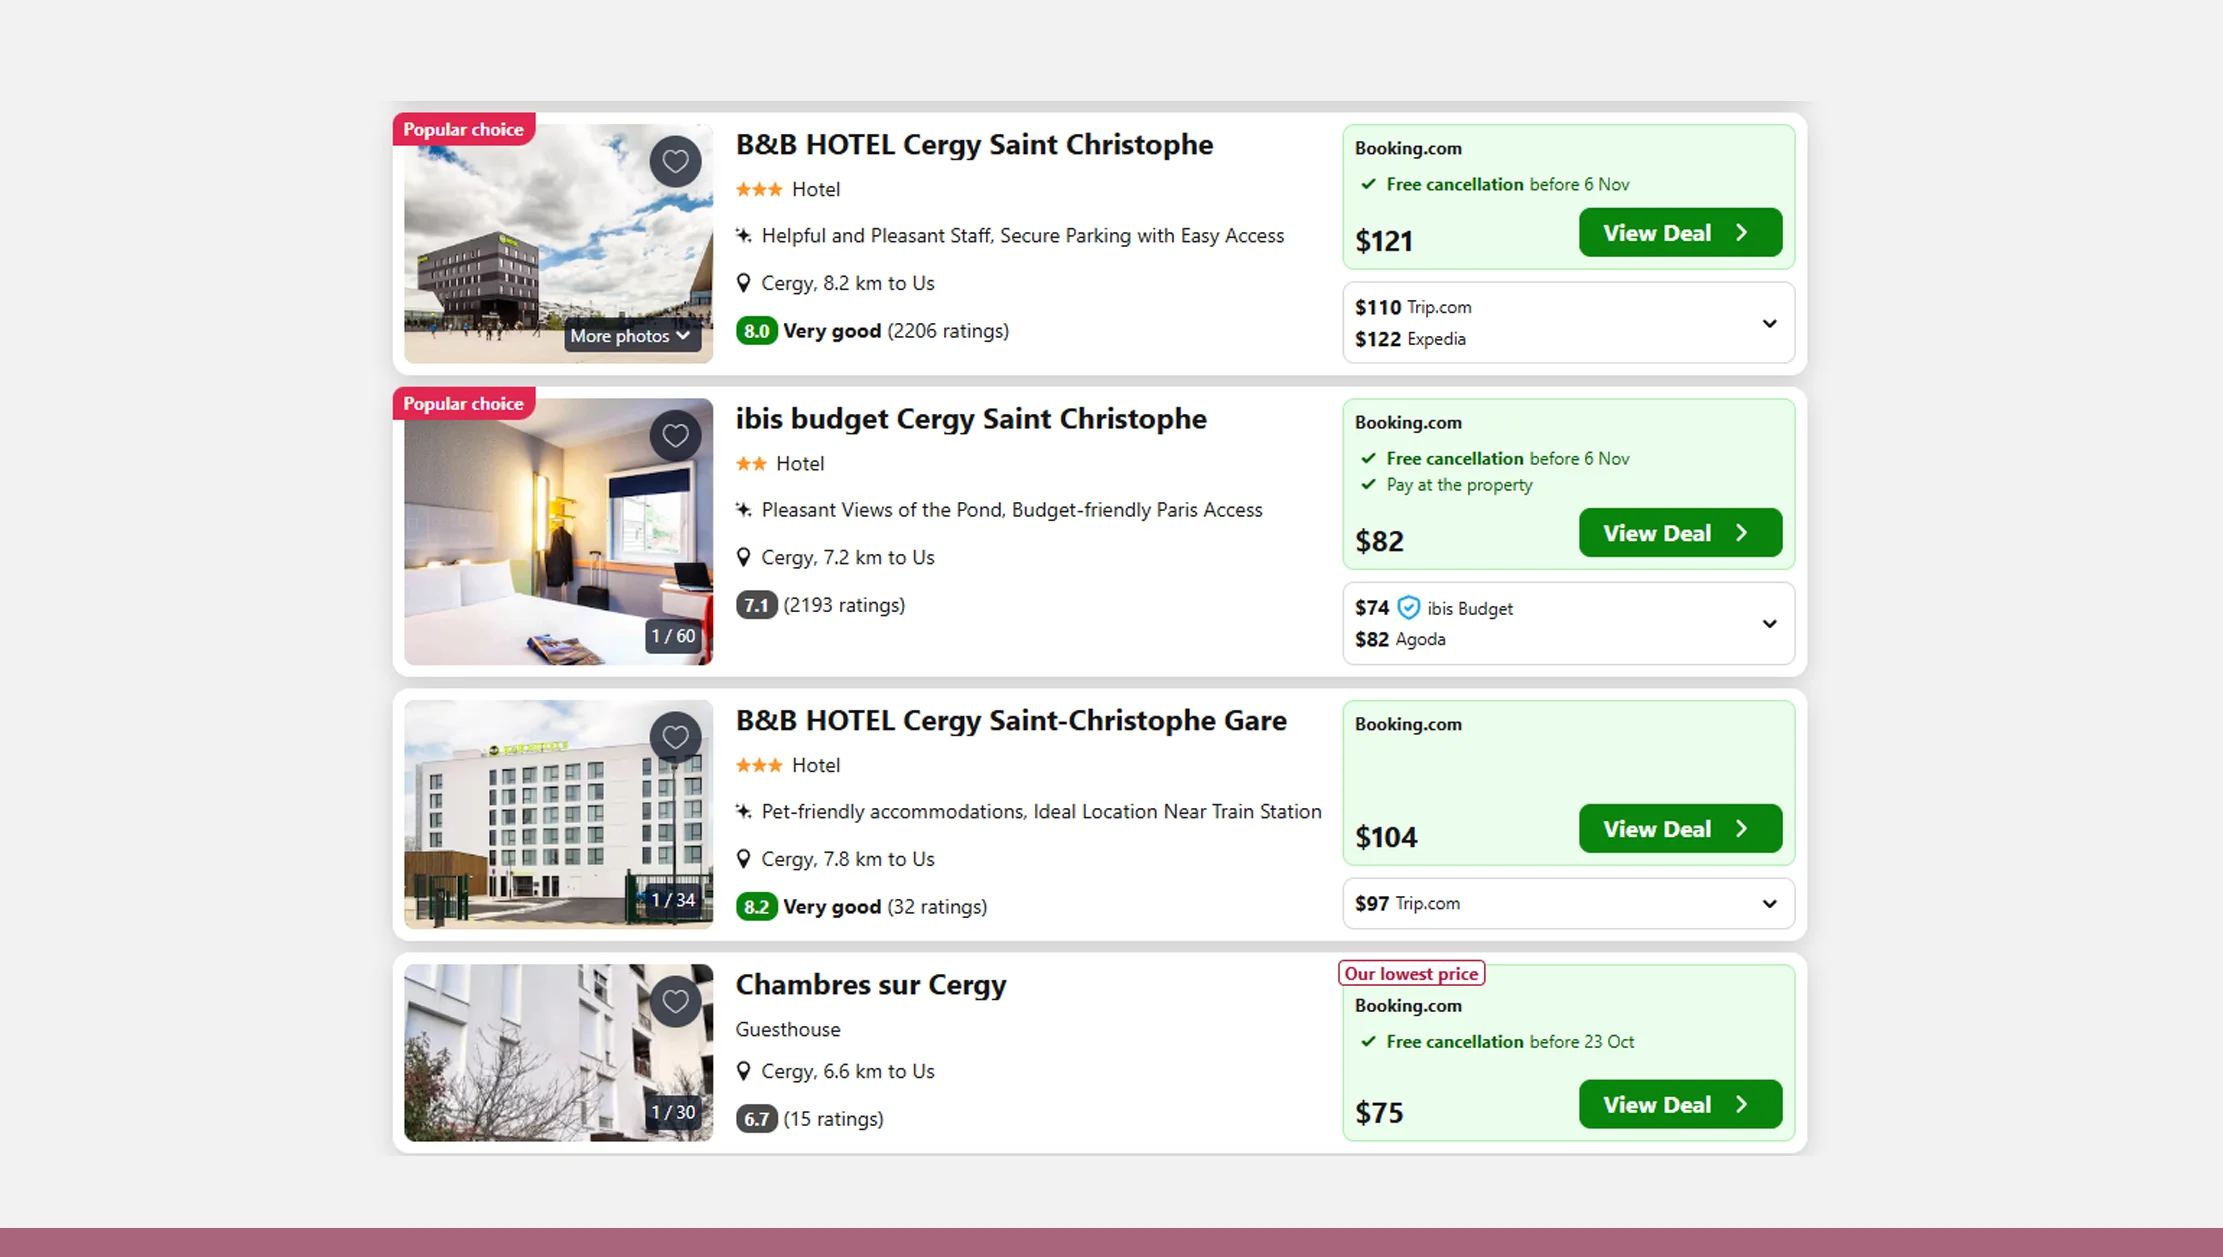
Task: Click the sparkle icon next to "Pleasant Views of the Pond"
Action: [x=744, y=510]
